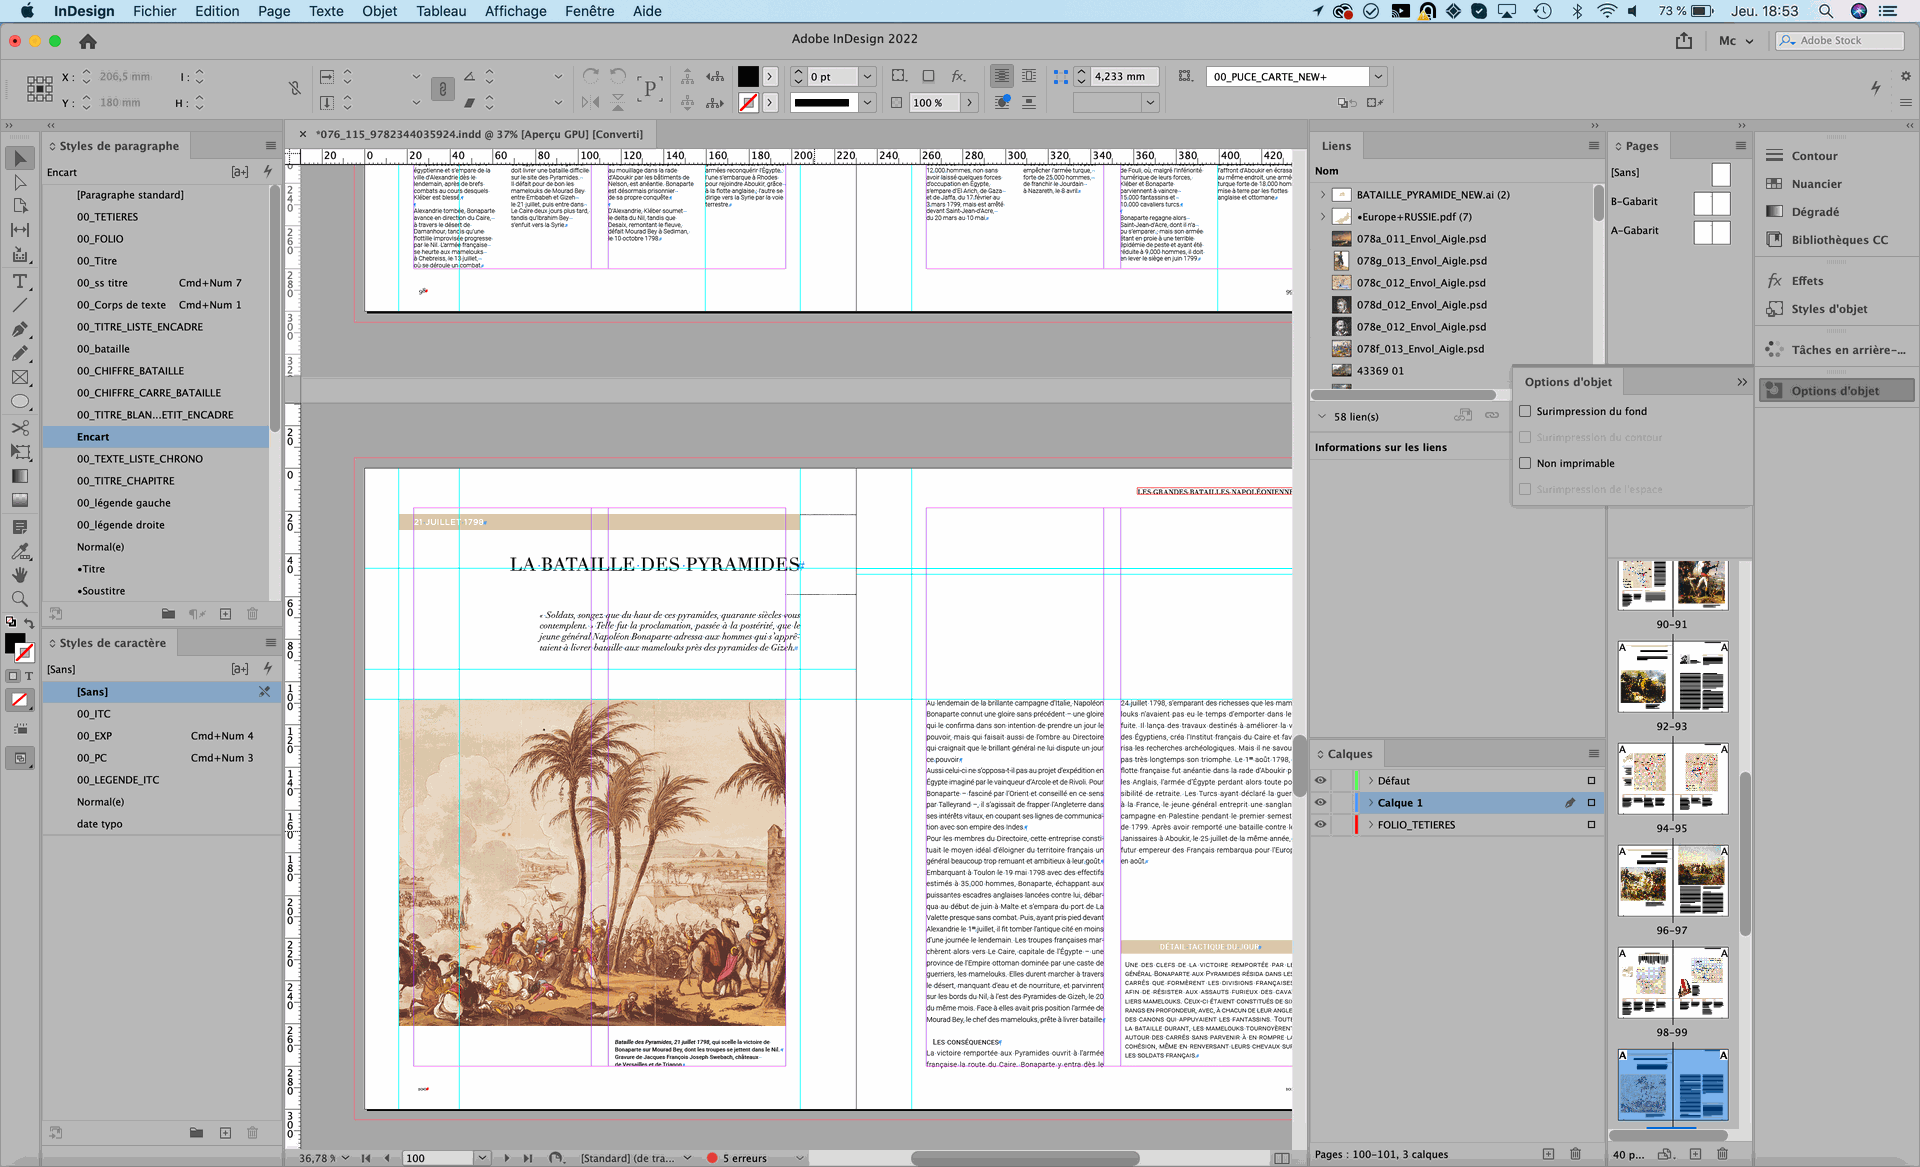1920x1167 pixels.
Task: Expand BATAILLE_PYRAMIDE_NEW.ai link group
Action: [x=1322, y=195]
